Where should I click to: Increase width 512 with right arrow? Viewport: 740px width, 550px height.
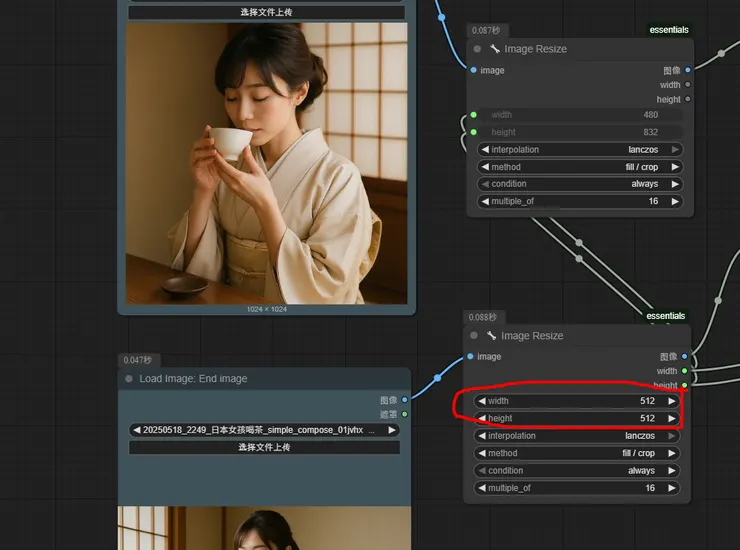[x=672, y=401]
